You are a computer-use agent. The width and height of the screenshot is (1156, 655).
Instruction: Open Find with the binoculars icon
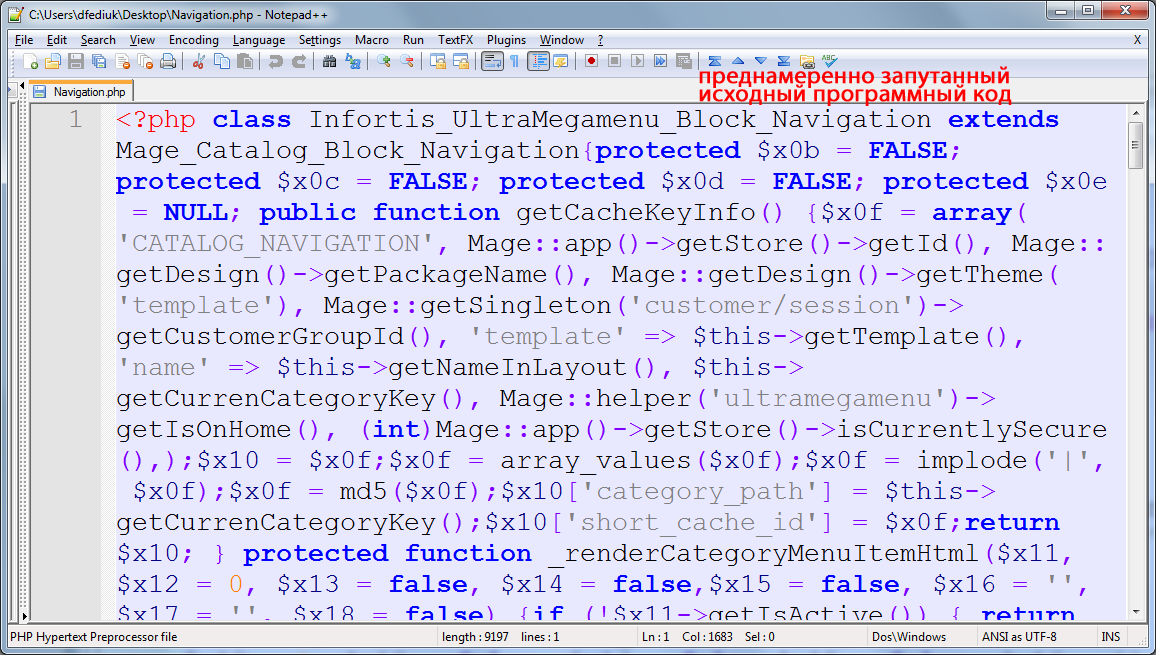[330, 61]
